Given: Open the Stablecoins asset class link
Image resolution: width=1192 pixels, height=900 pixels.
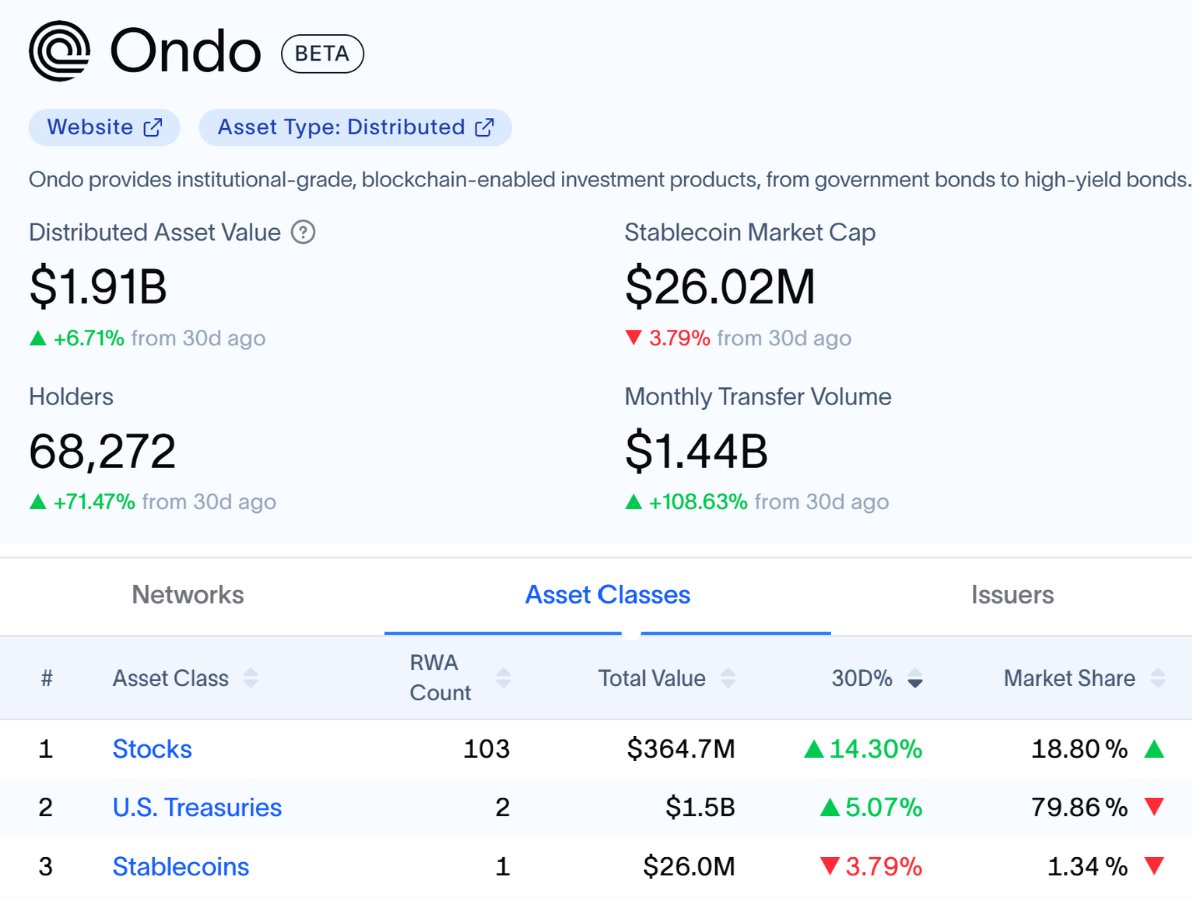Looking at the screenshot, I should (181, 867).
